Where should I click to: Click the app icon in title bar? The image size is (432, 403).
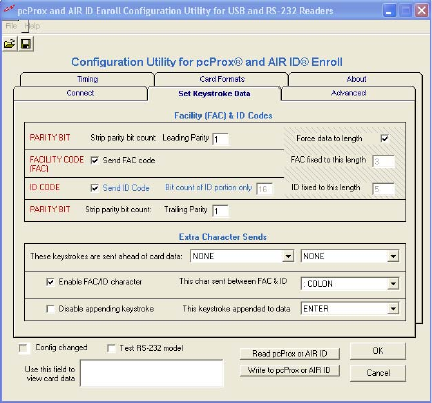(x=8, y=10)
